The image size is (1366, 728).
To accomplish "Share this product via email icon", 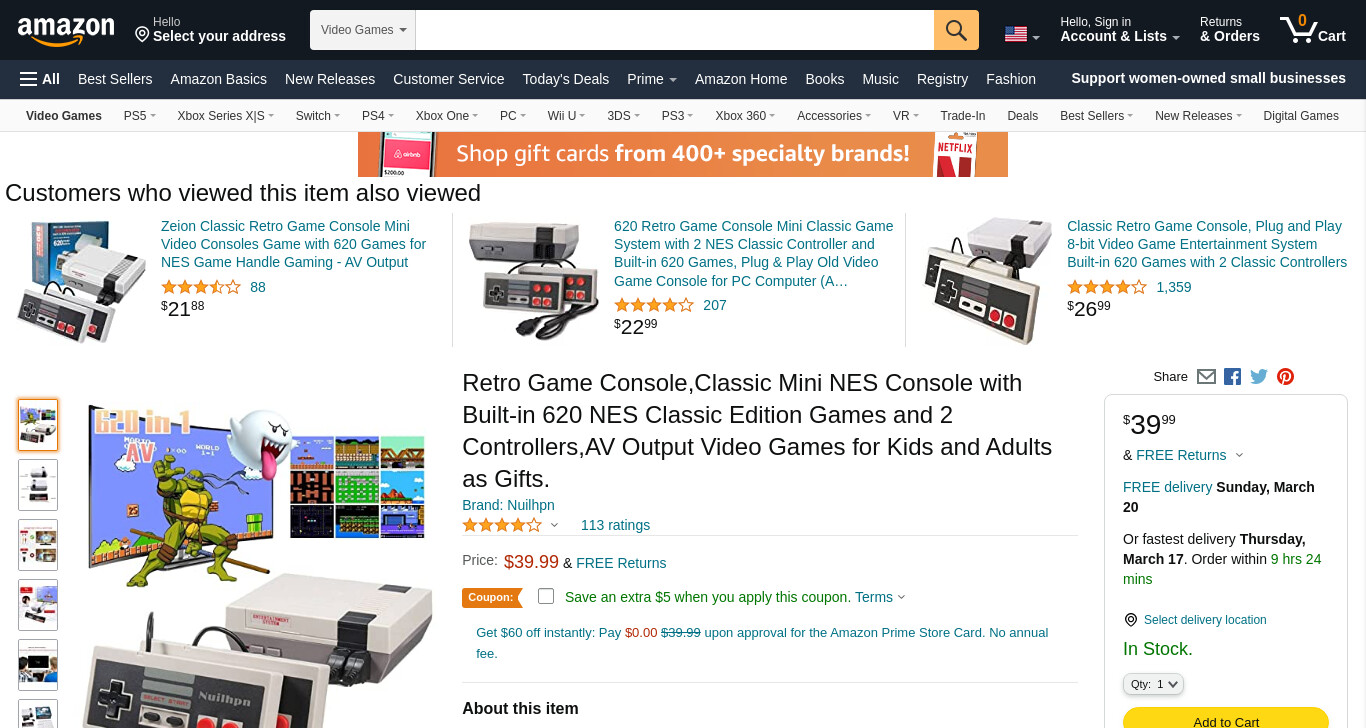I will pos(1206,377).
